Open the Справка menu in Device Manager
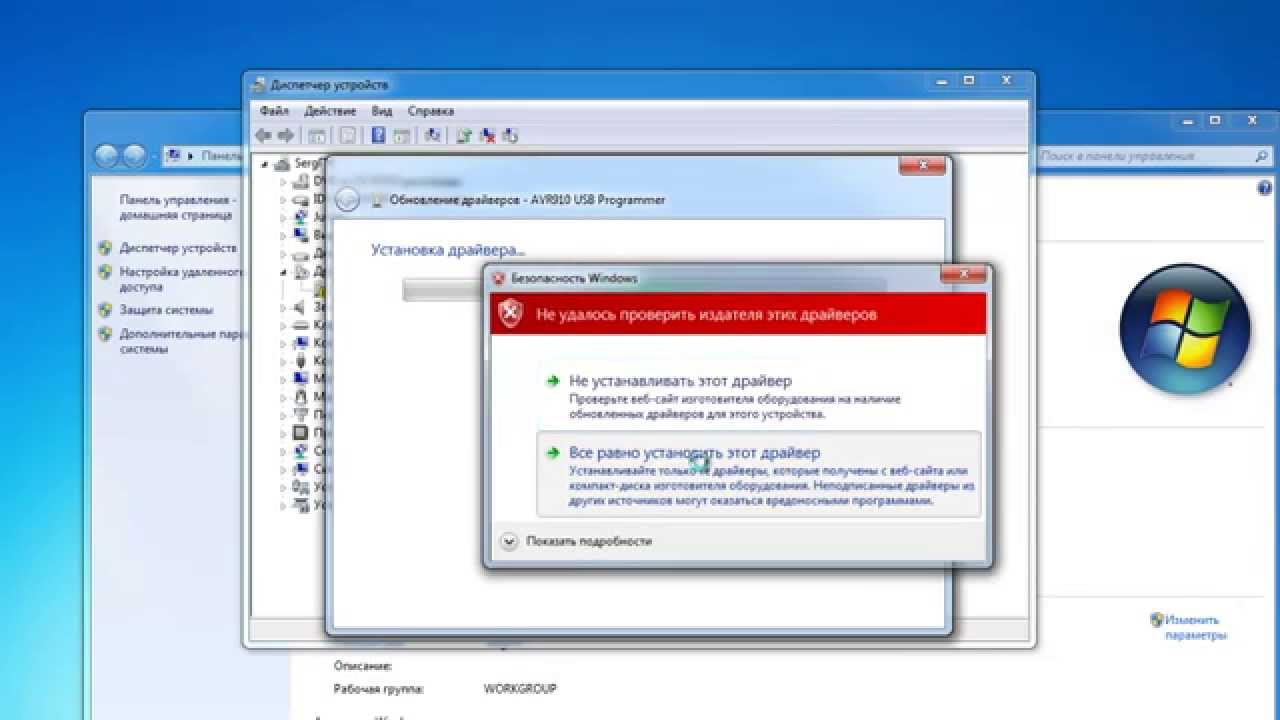Image resolution: width=1280 pixels, height=720 pixels. point(431,111)
